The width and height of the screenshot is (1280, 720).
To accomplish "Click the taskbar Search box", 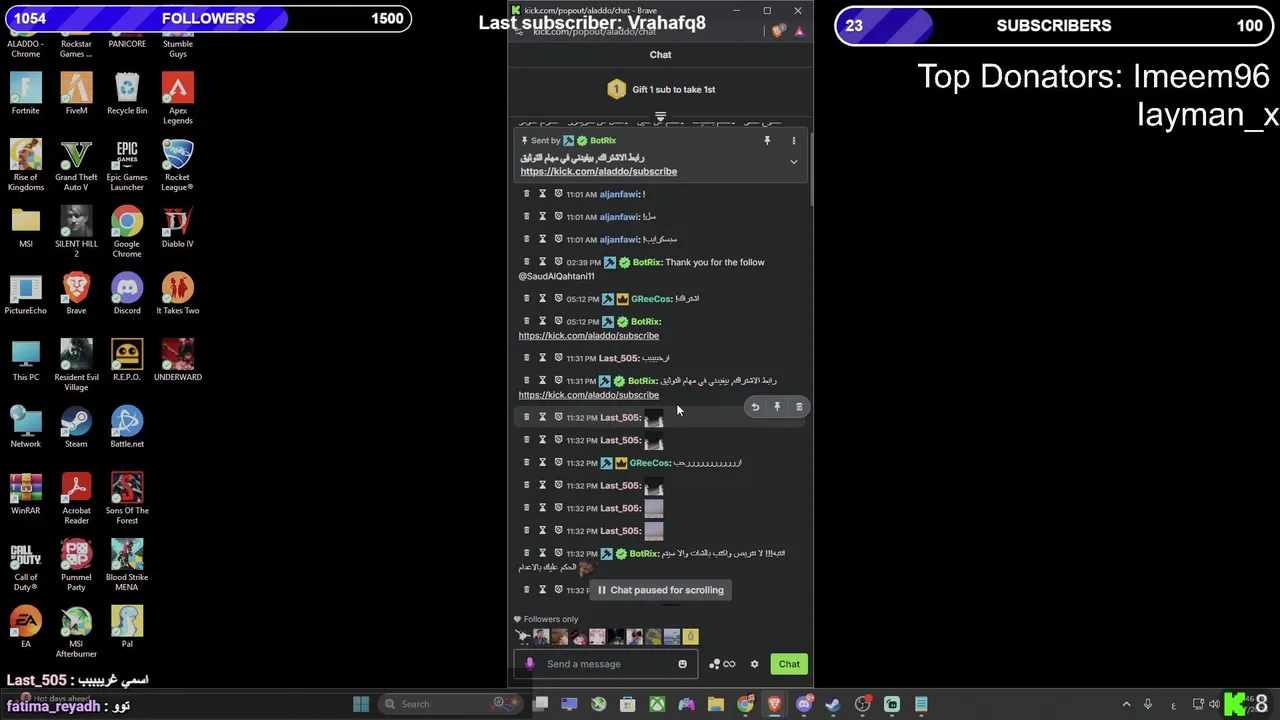I will click(450, 704).
